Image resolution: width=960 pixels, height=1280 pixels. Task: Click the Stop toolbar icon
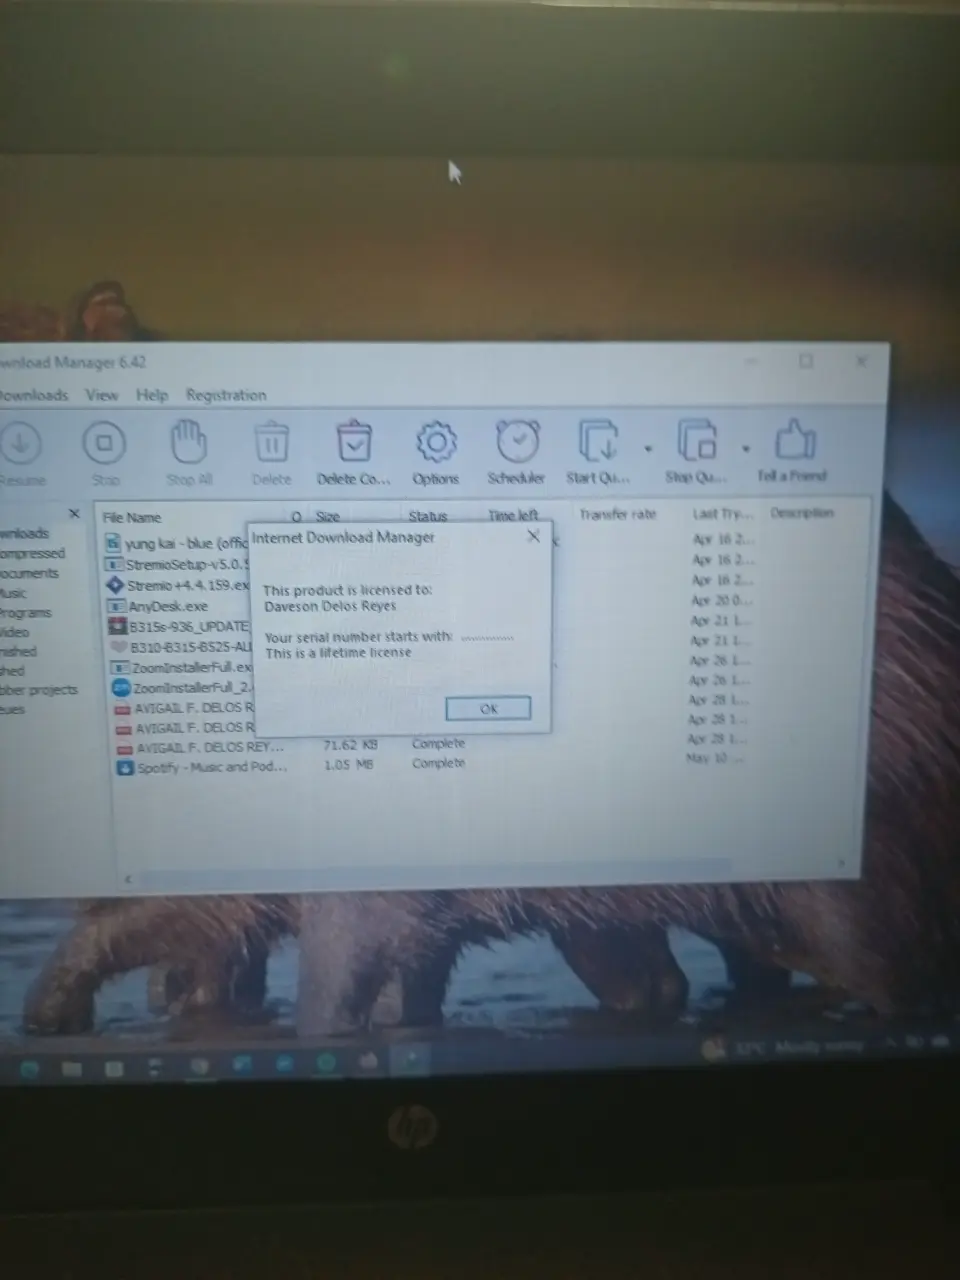tap(104, 443)
